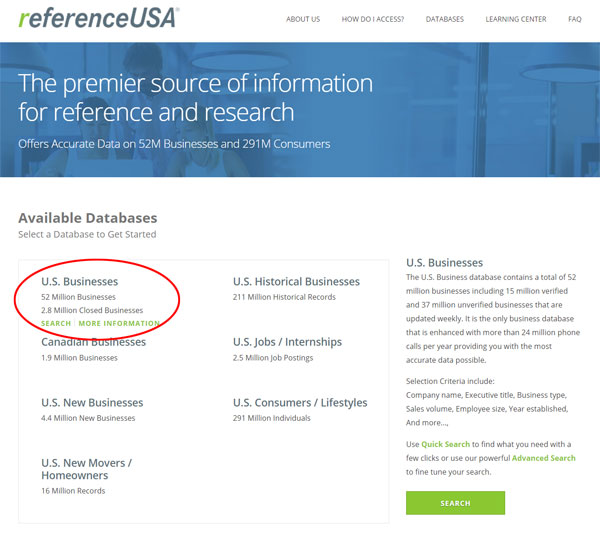Click '2.5 Million Job Postings' text
Image resolution: width=600 pixels, height=534 pixels.
pyautogui.click(x=273, y=358)
